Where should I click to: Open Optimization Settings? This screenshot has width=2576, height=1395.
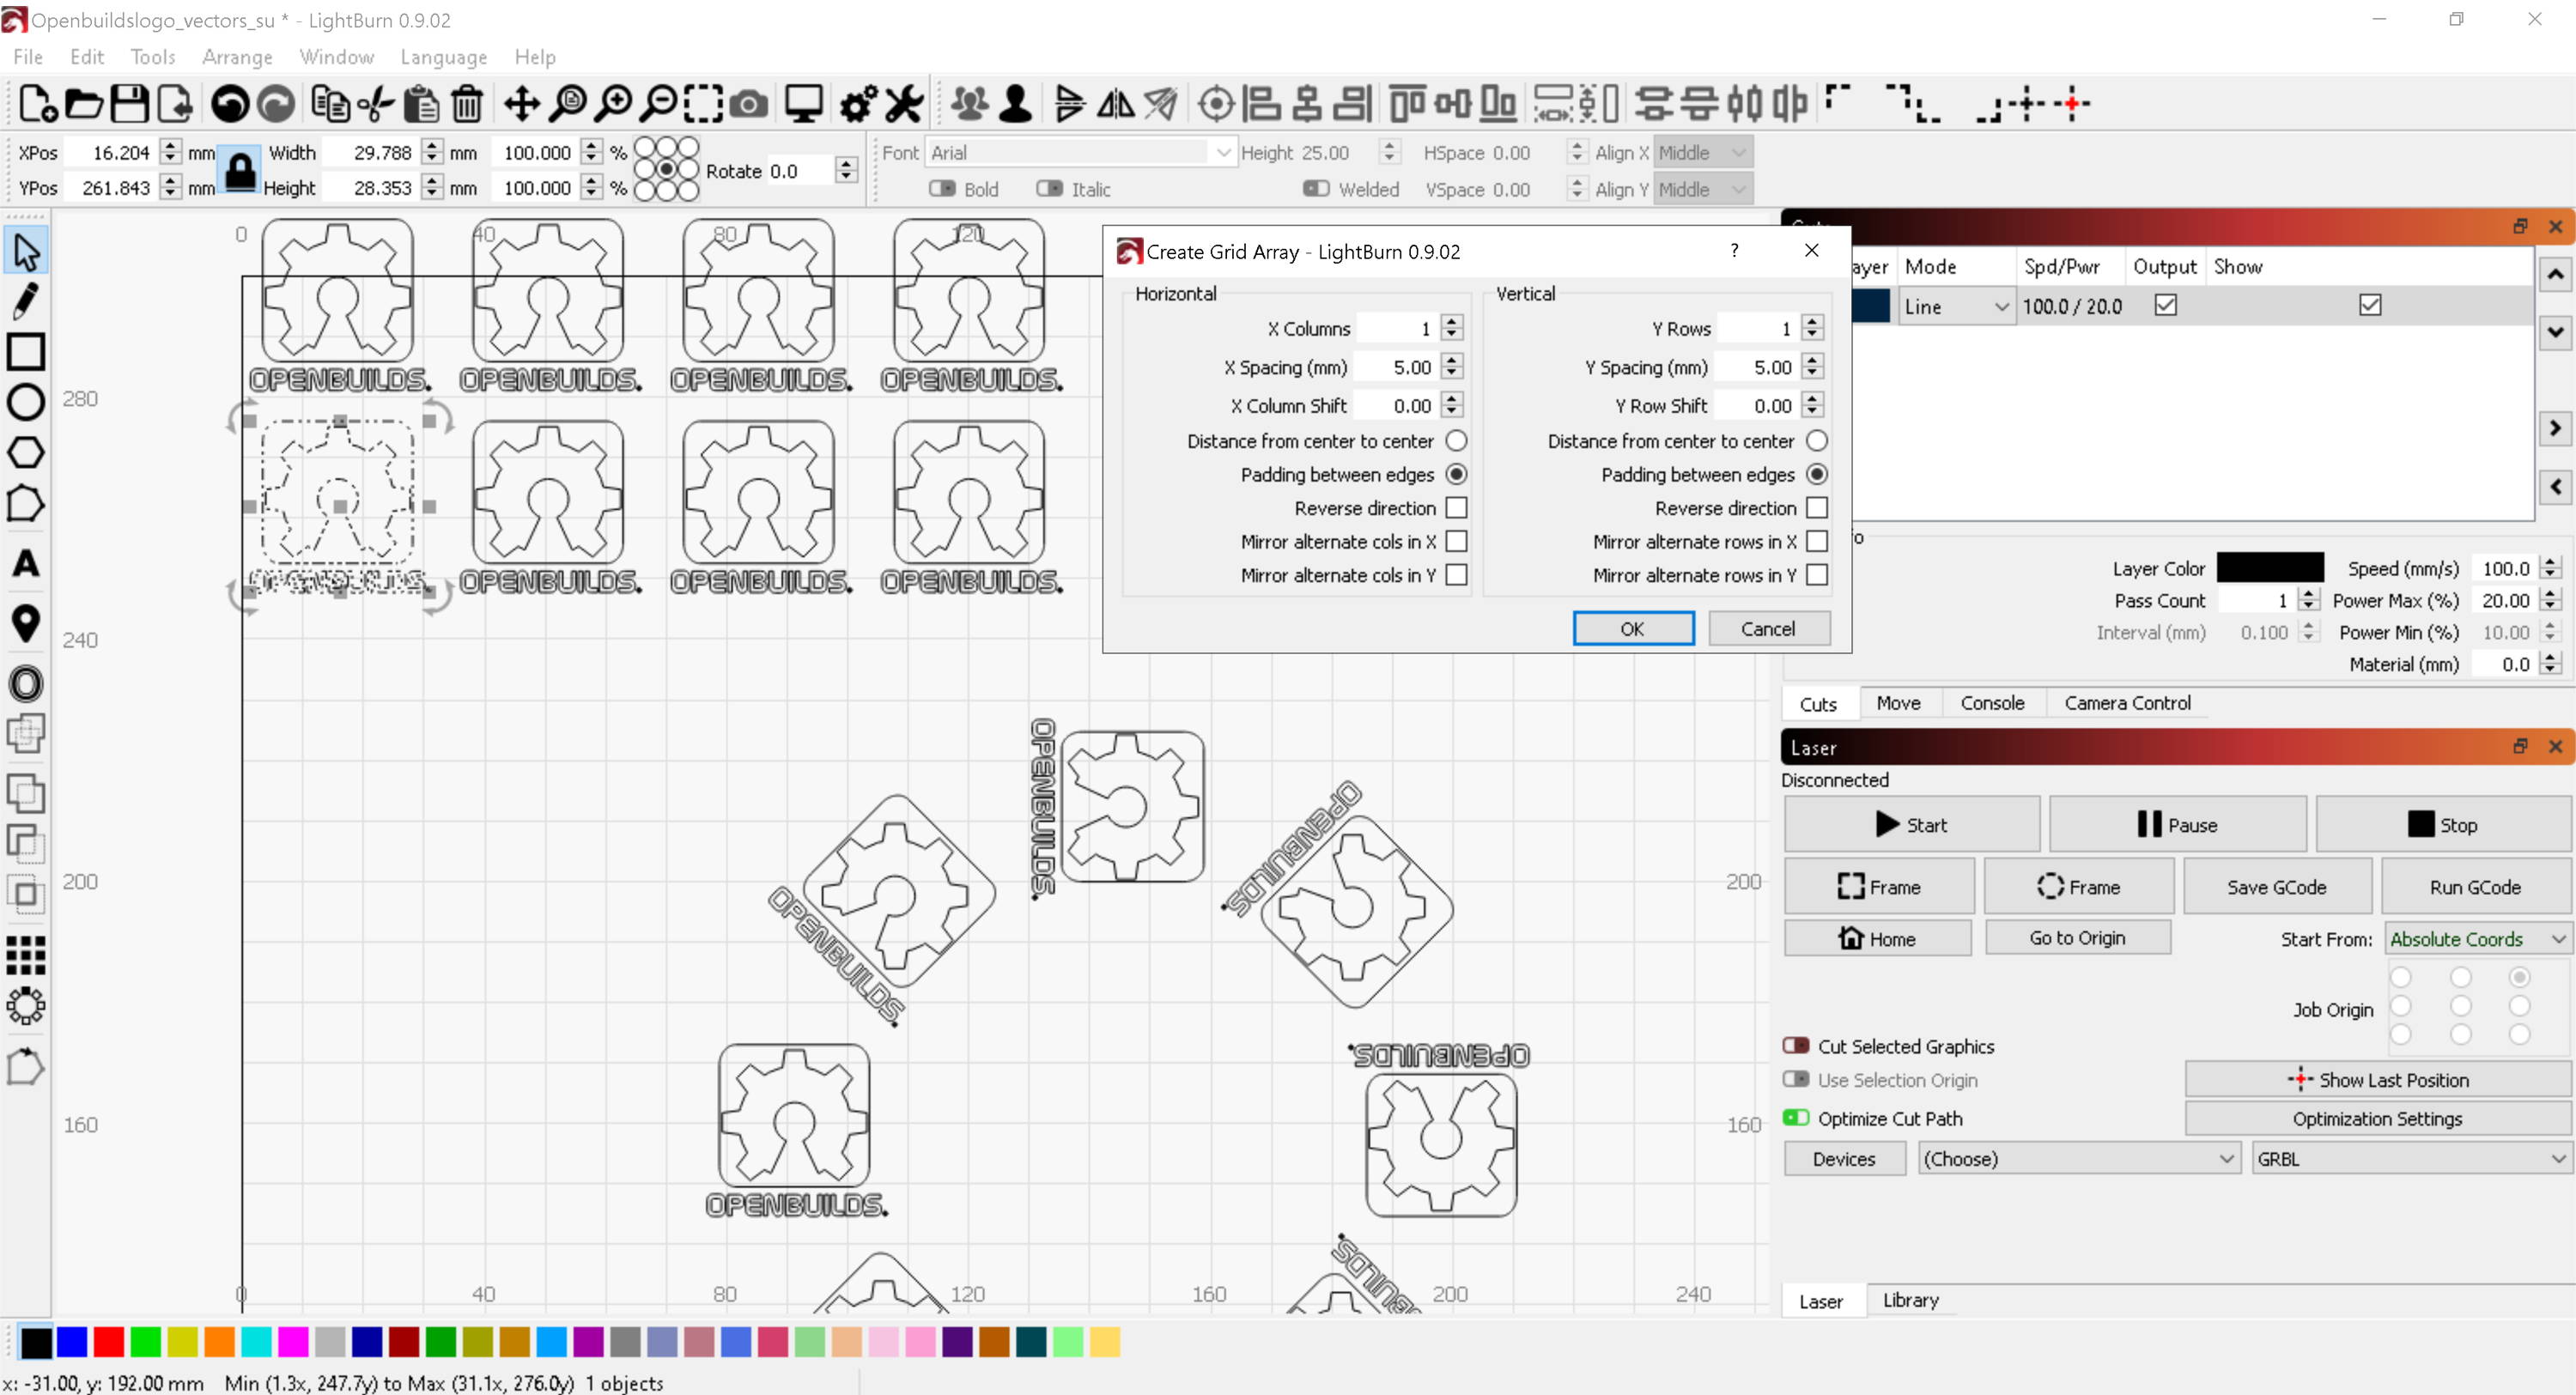[2377, 1119]
